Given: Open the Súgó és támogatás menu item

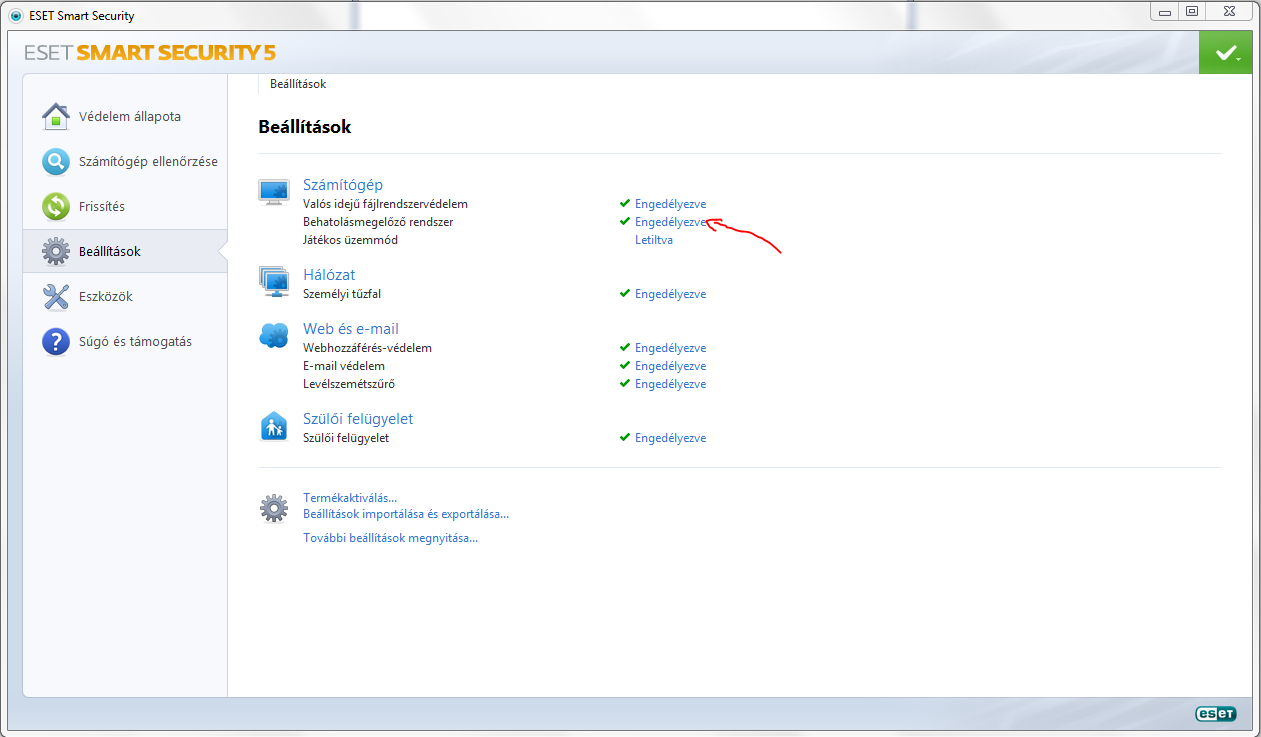Looking at the screenshot, I should (x=135, y=342).
